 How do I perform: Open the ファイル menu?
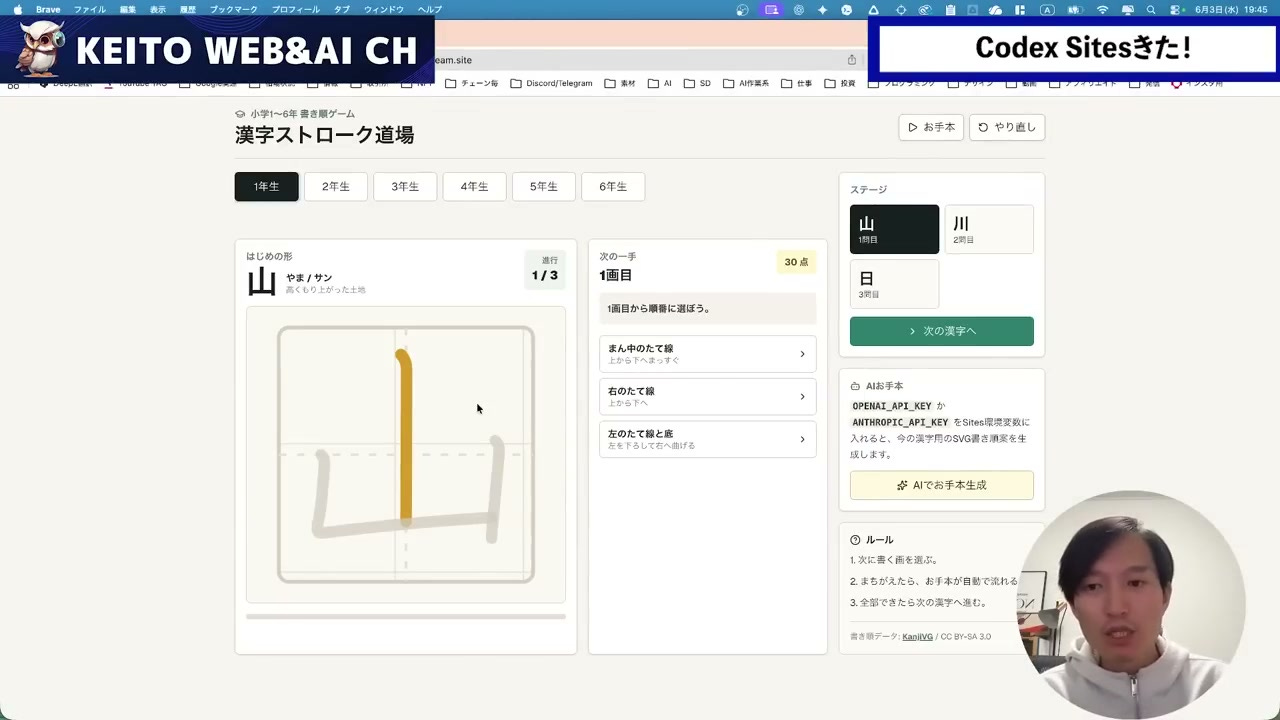[90, 9]
